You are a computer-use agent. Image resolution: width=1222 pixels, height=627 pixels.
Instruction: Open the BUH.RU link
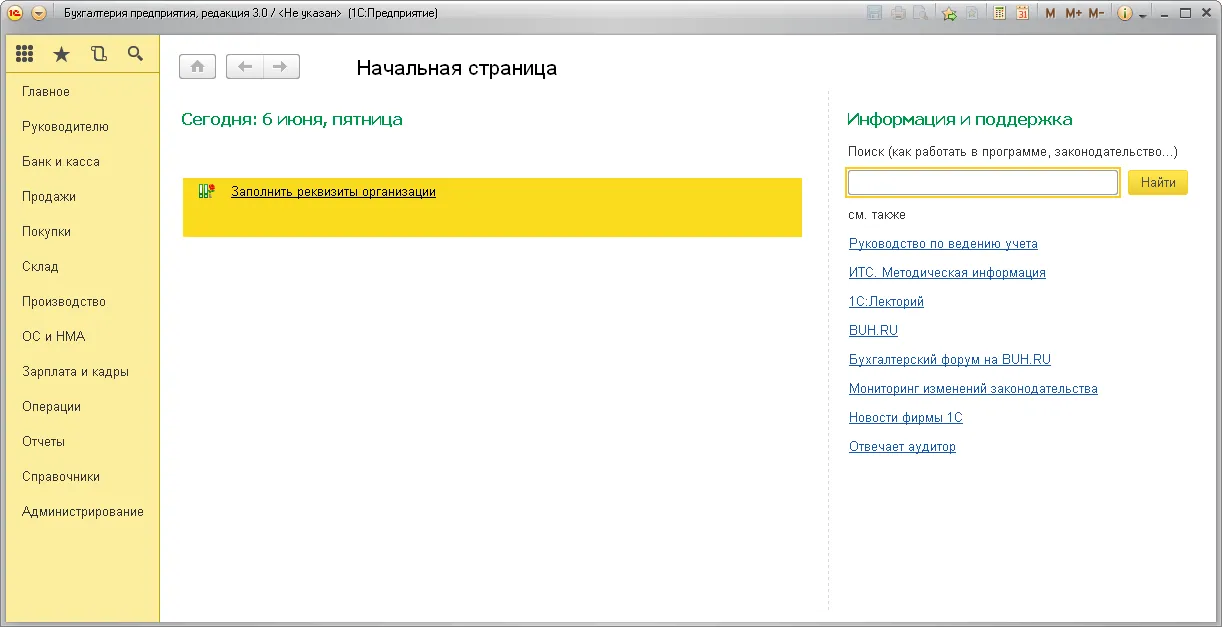coord(872,330)
